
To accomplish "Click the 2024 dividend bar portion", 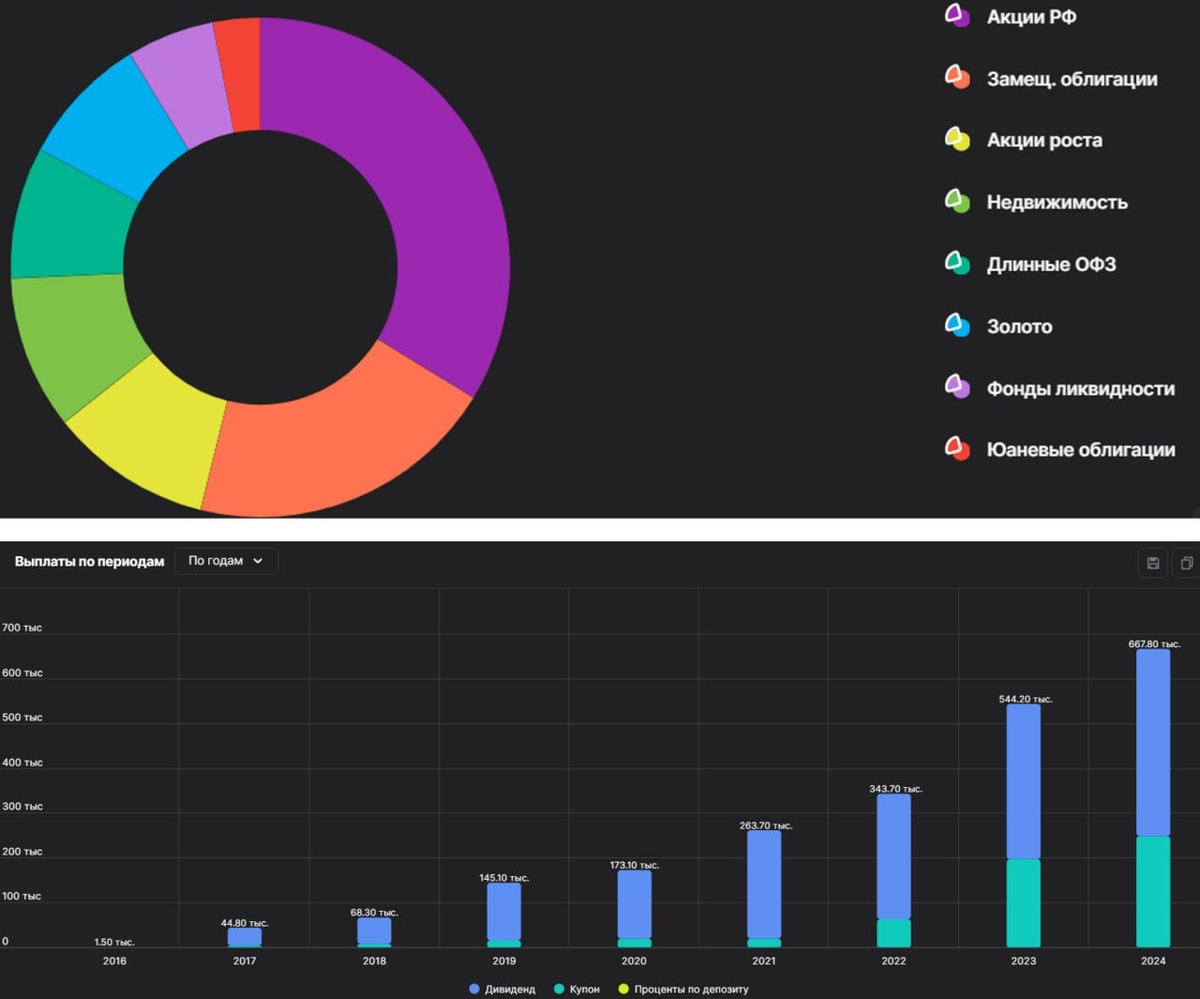I will [1153, 743].
